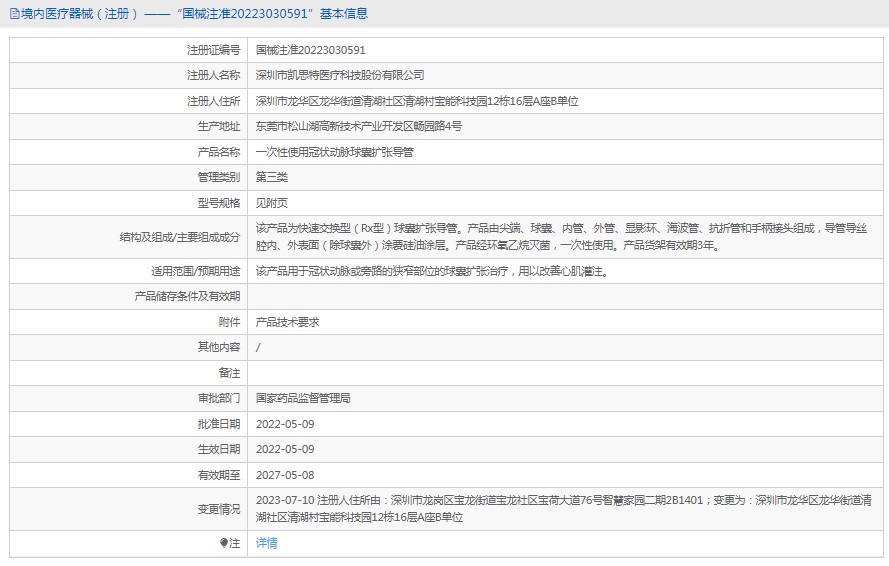Select the 产品技术要求 attachment value

click(287, 322)
